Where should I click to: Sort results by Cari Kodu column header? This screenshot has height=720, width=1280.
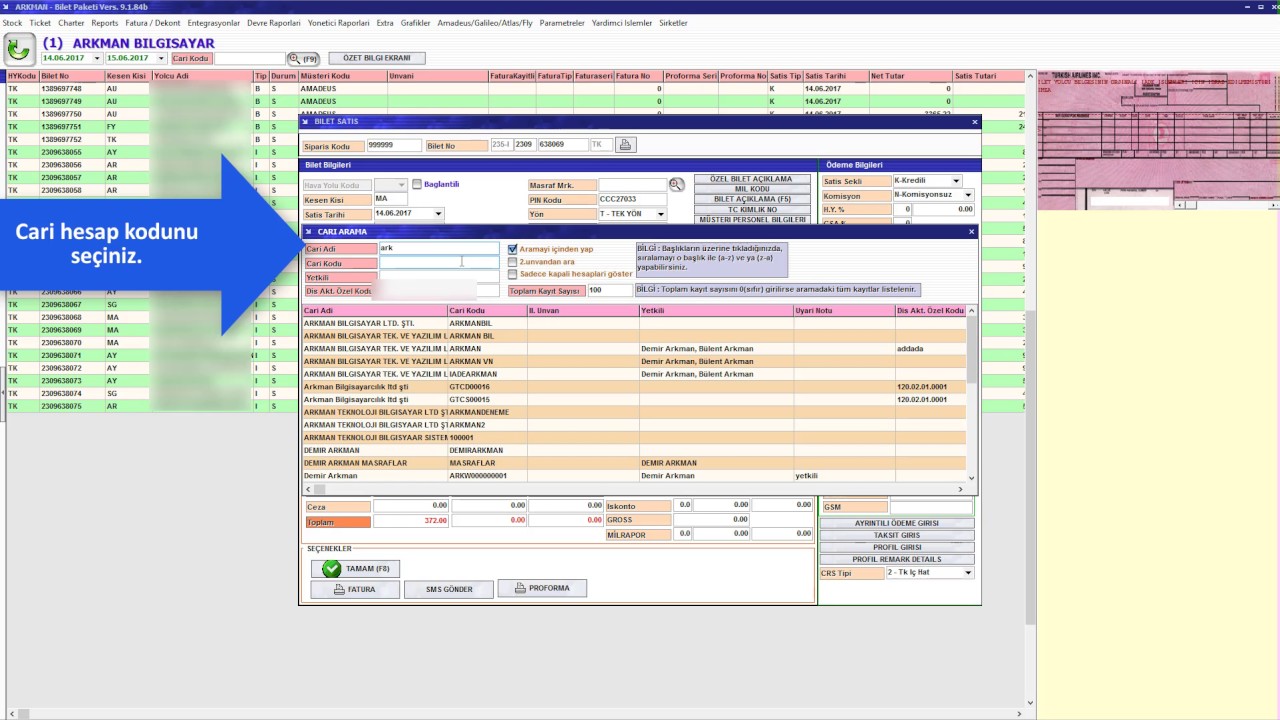point(487,311)
